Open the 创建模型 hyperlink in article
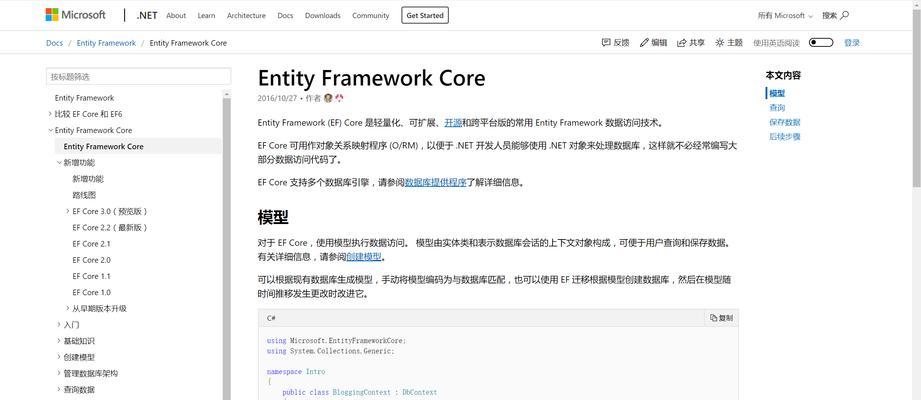This screenshot has width=921, height=400. [x=364, y=257]
